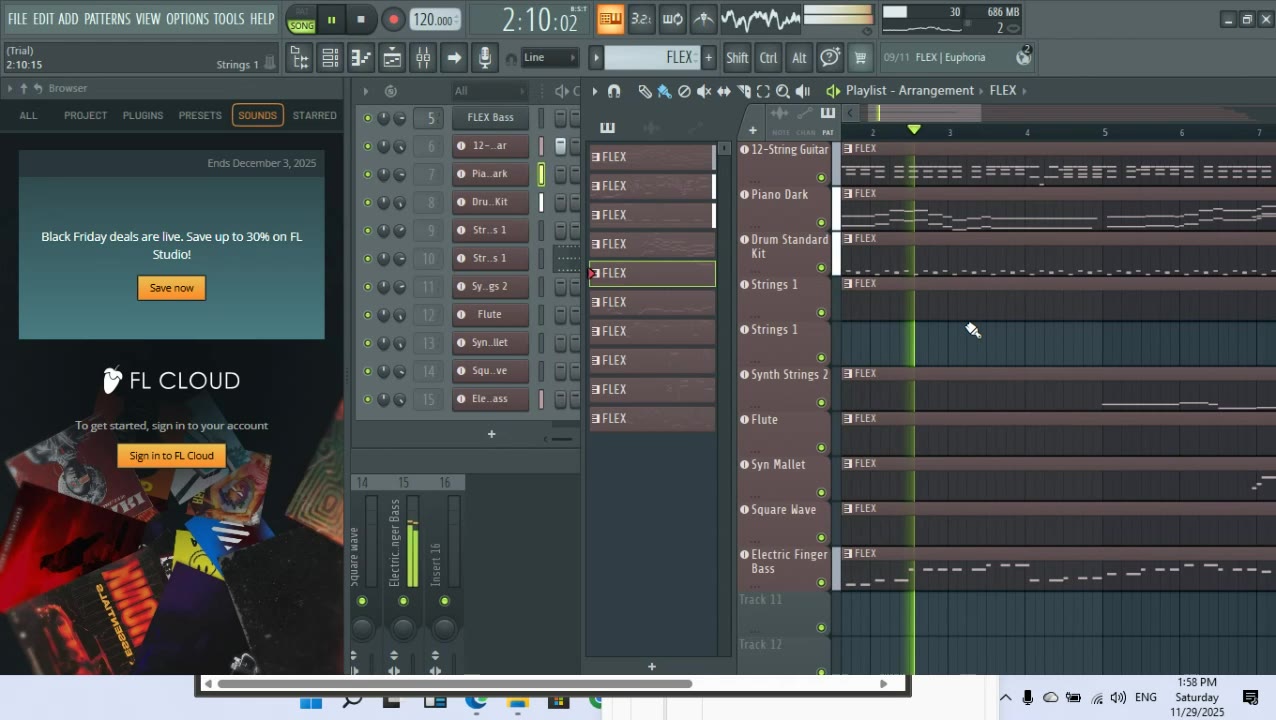Expand the playlist options arrow menu
The image size is (1276, 720).
[x=595, y=91]
